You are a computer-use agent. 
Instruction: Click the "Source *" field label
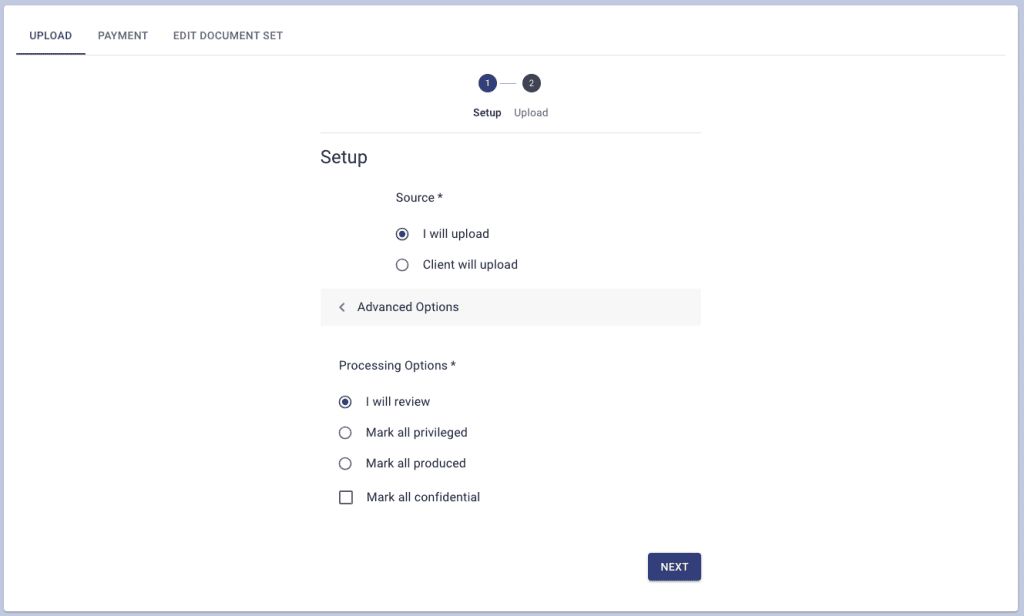(419, 198)
